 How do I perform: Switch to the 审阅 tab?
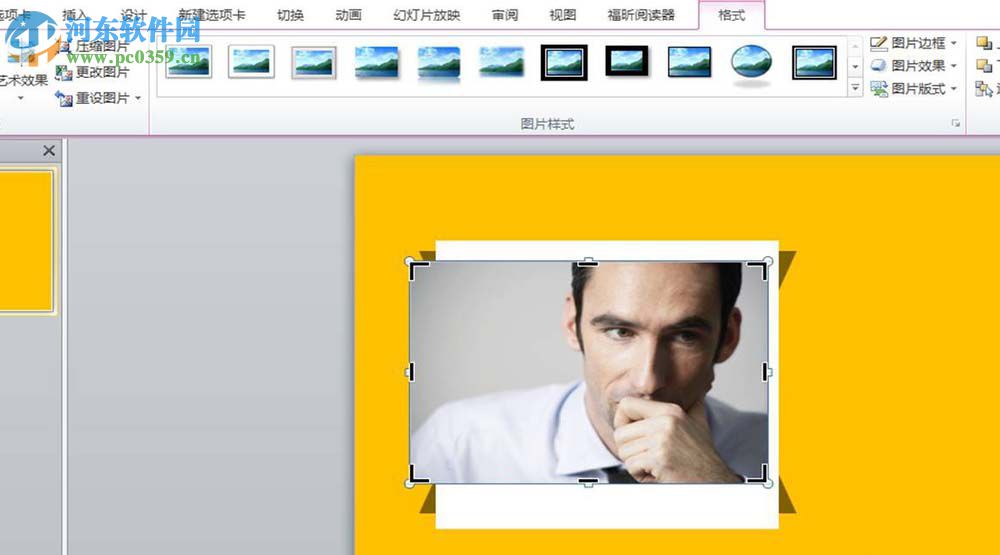point(504,15)
